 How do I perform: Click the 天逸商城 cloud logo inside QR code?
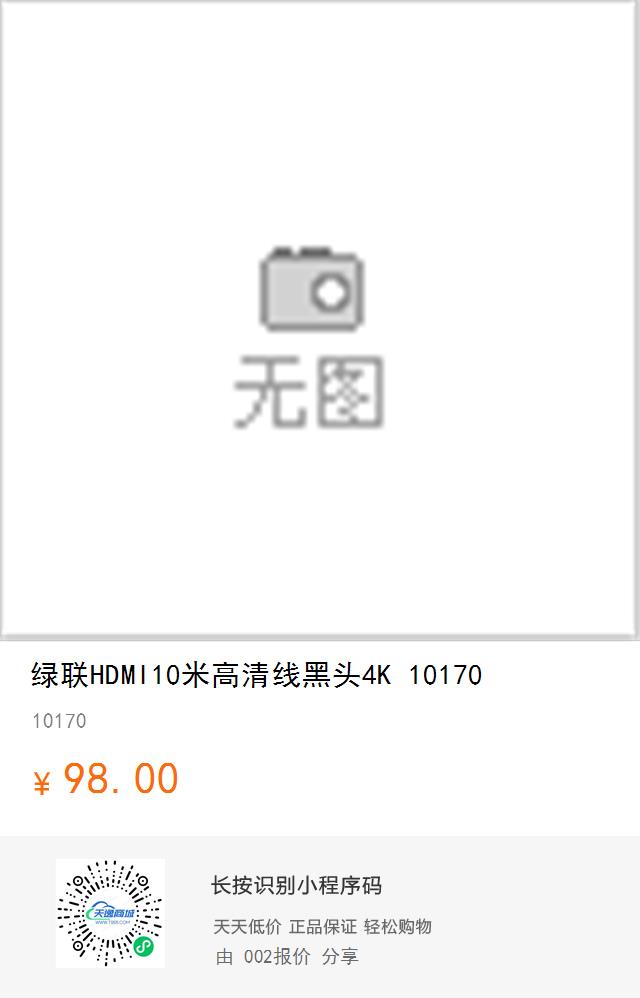click(112, 915)
